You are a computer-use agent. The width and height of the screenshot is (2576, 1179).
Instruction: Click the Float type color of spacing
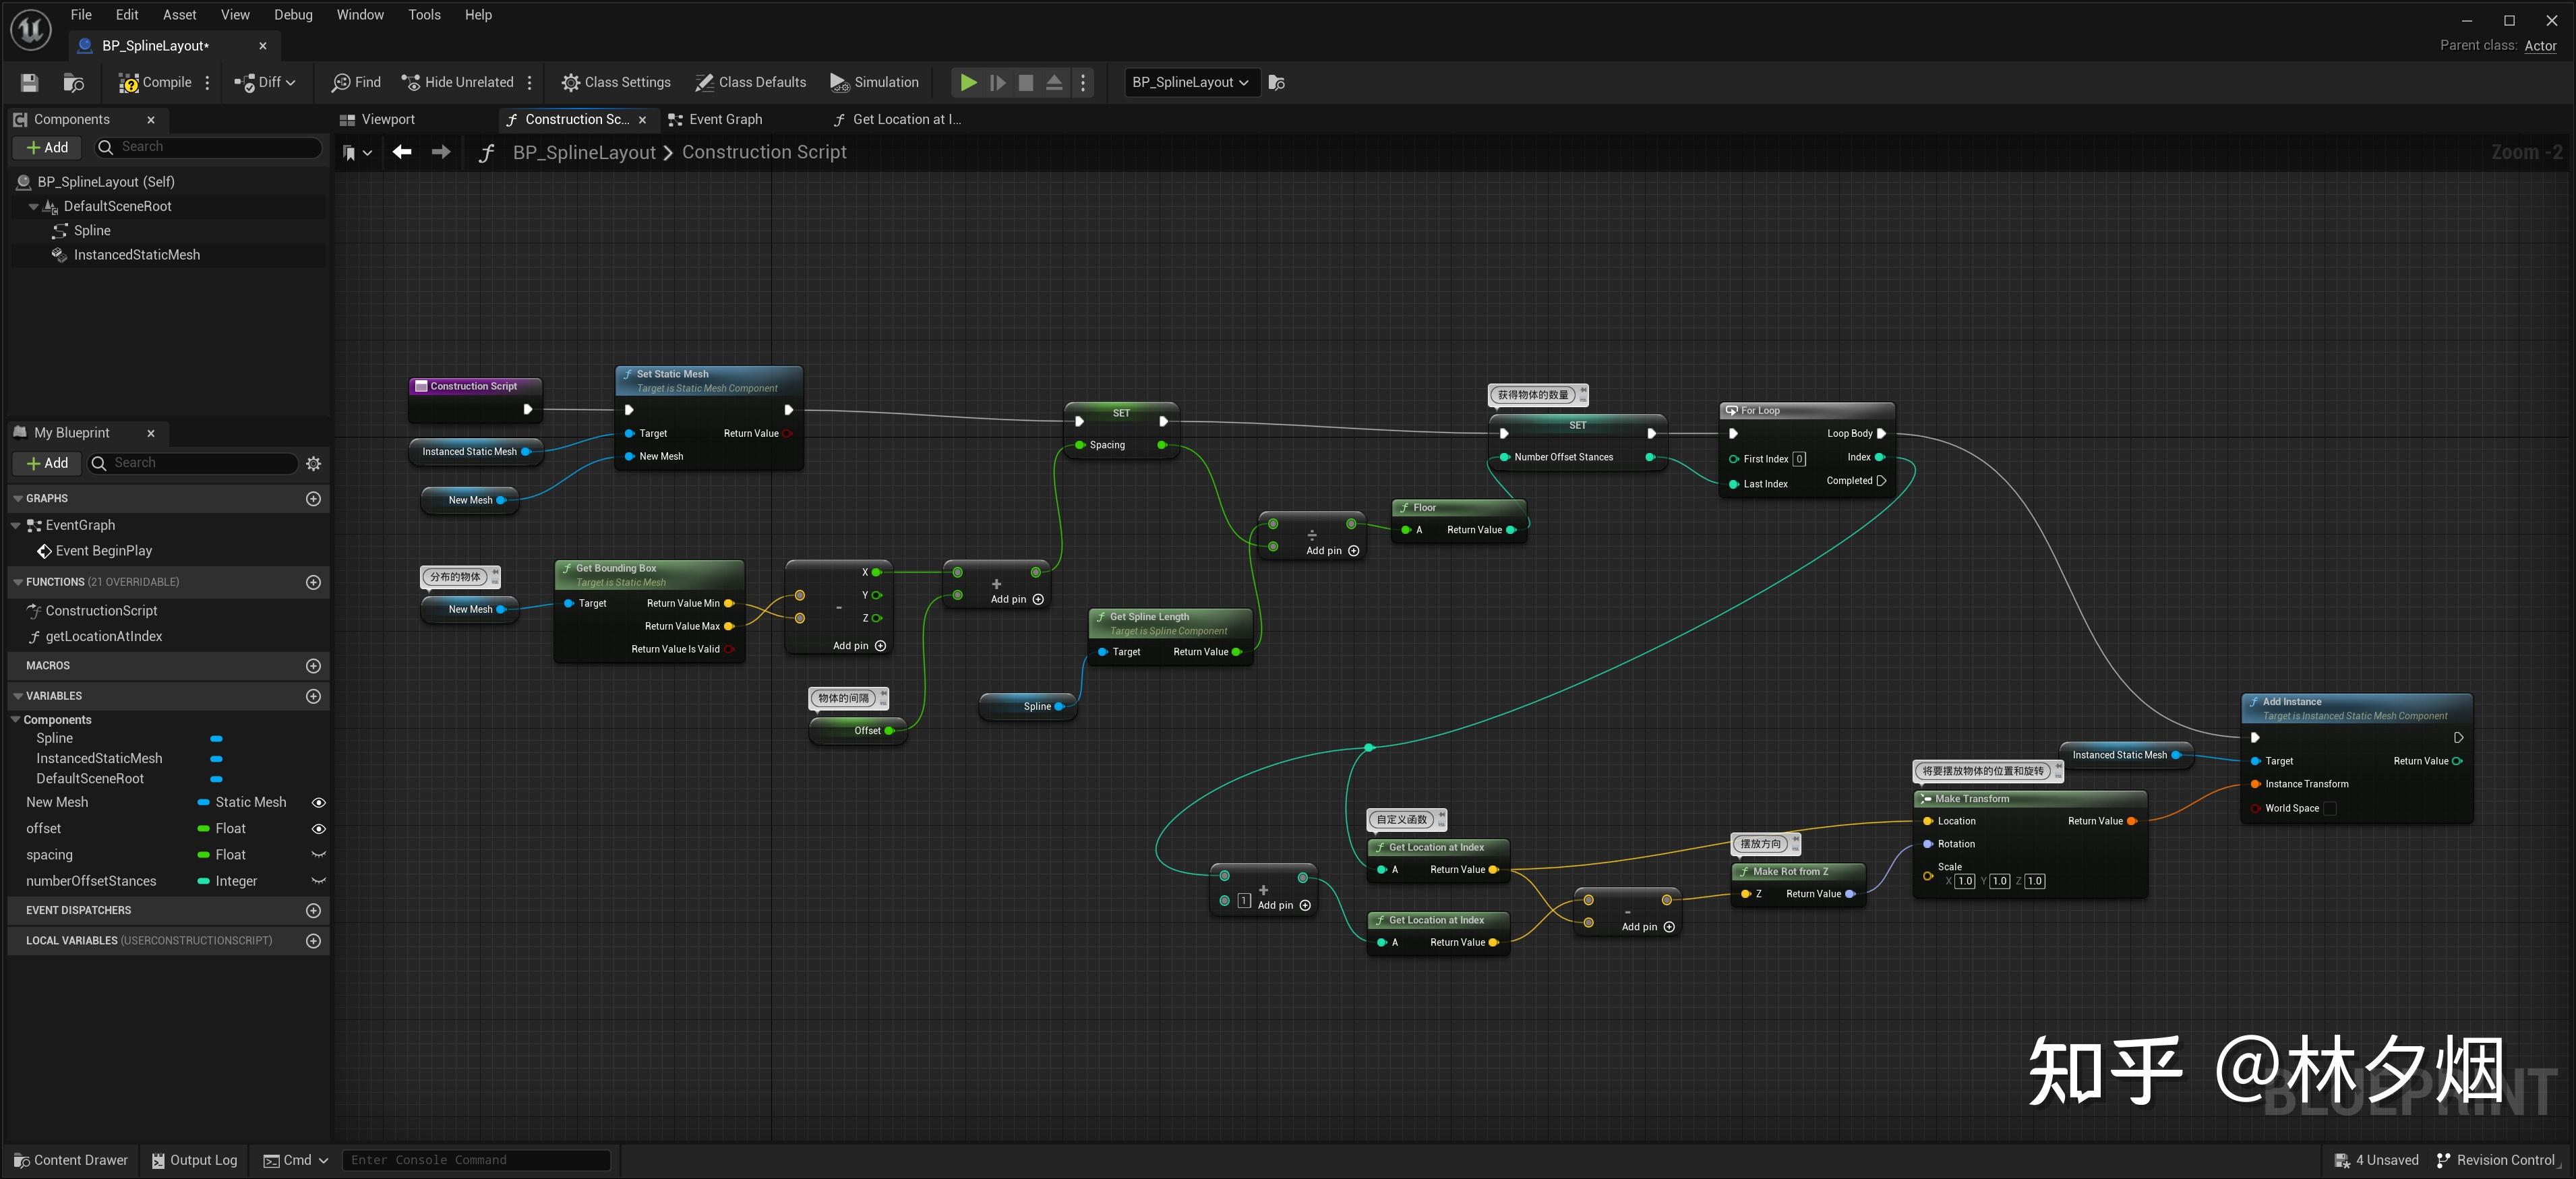click(204, 855)
